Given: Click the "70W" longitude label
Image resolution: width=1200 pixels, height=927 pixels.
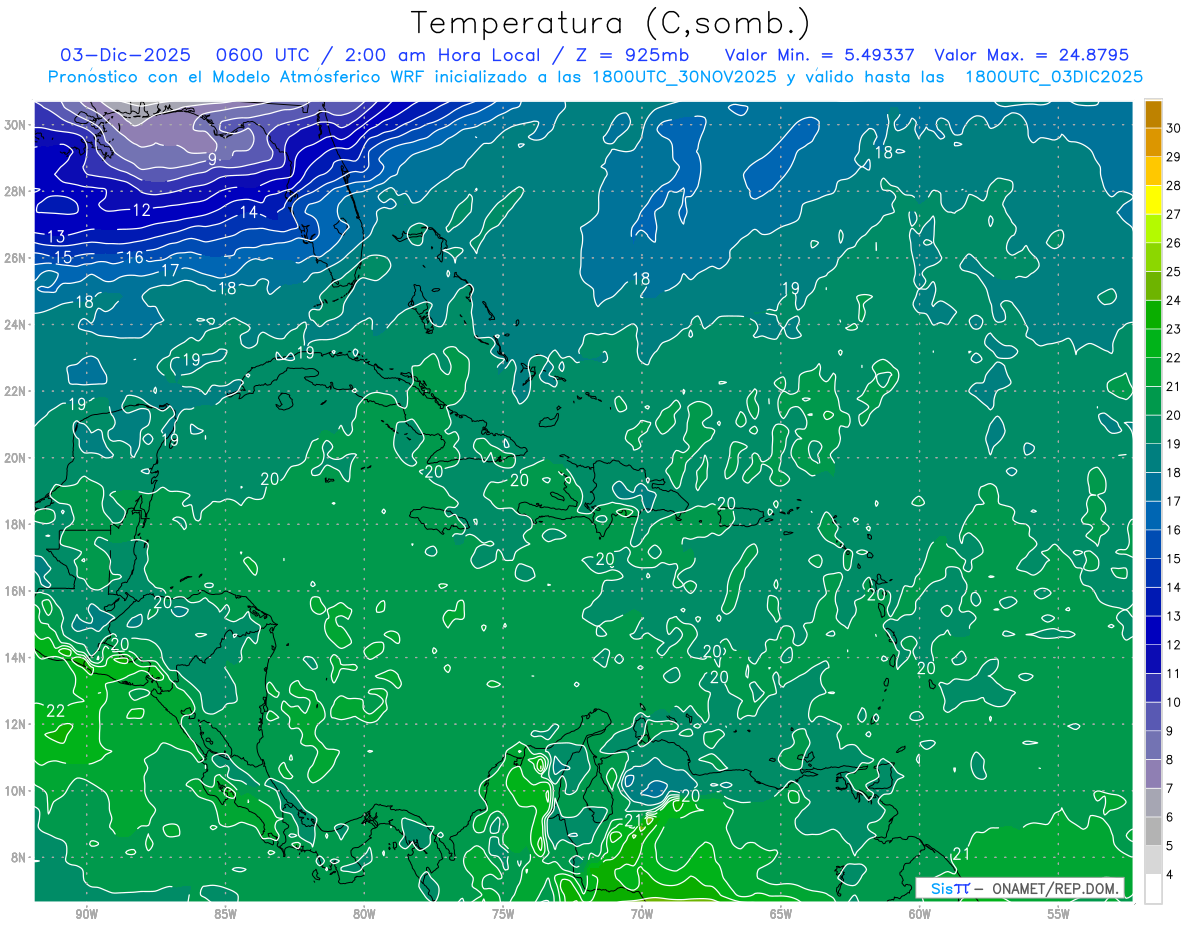Looking at the screenshot, I should click(x=642, y=914).
